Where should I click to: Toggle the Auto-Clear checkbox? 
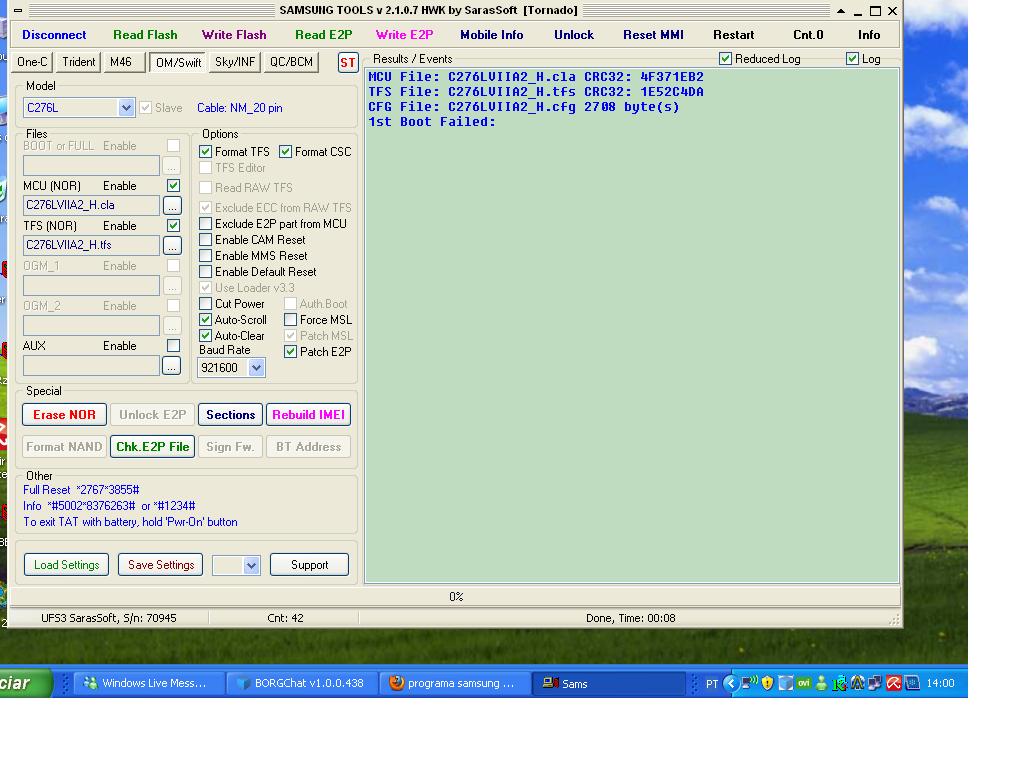(x=206, y=336)
